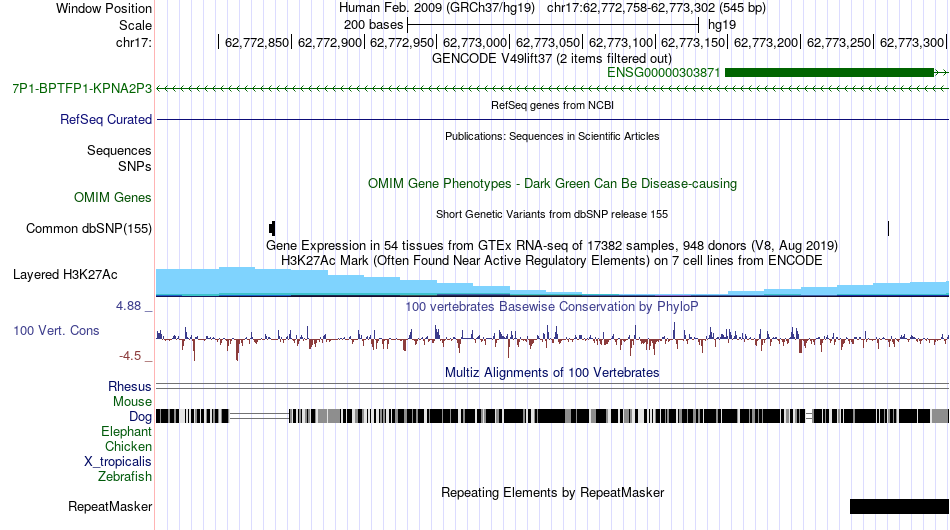
Task: Click Multiz Alignments of 100 Vertebrates title
Action: click(552, 373)
